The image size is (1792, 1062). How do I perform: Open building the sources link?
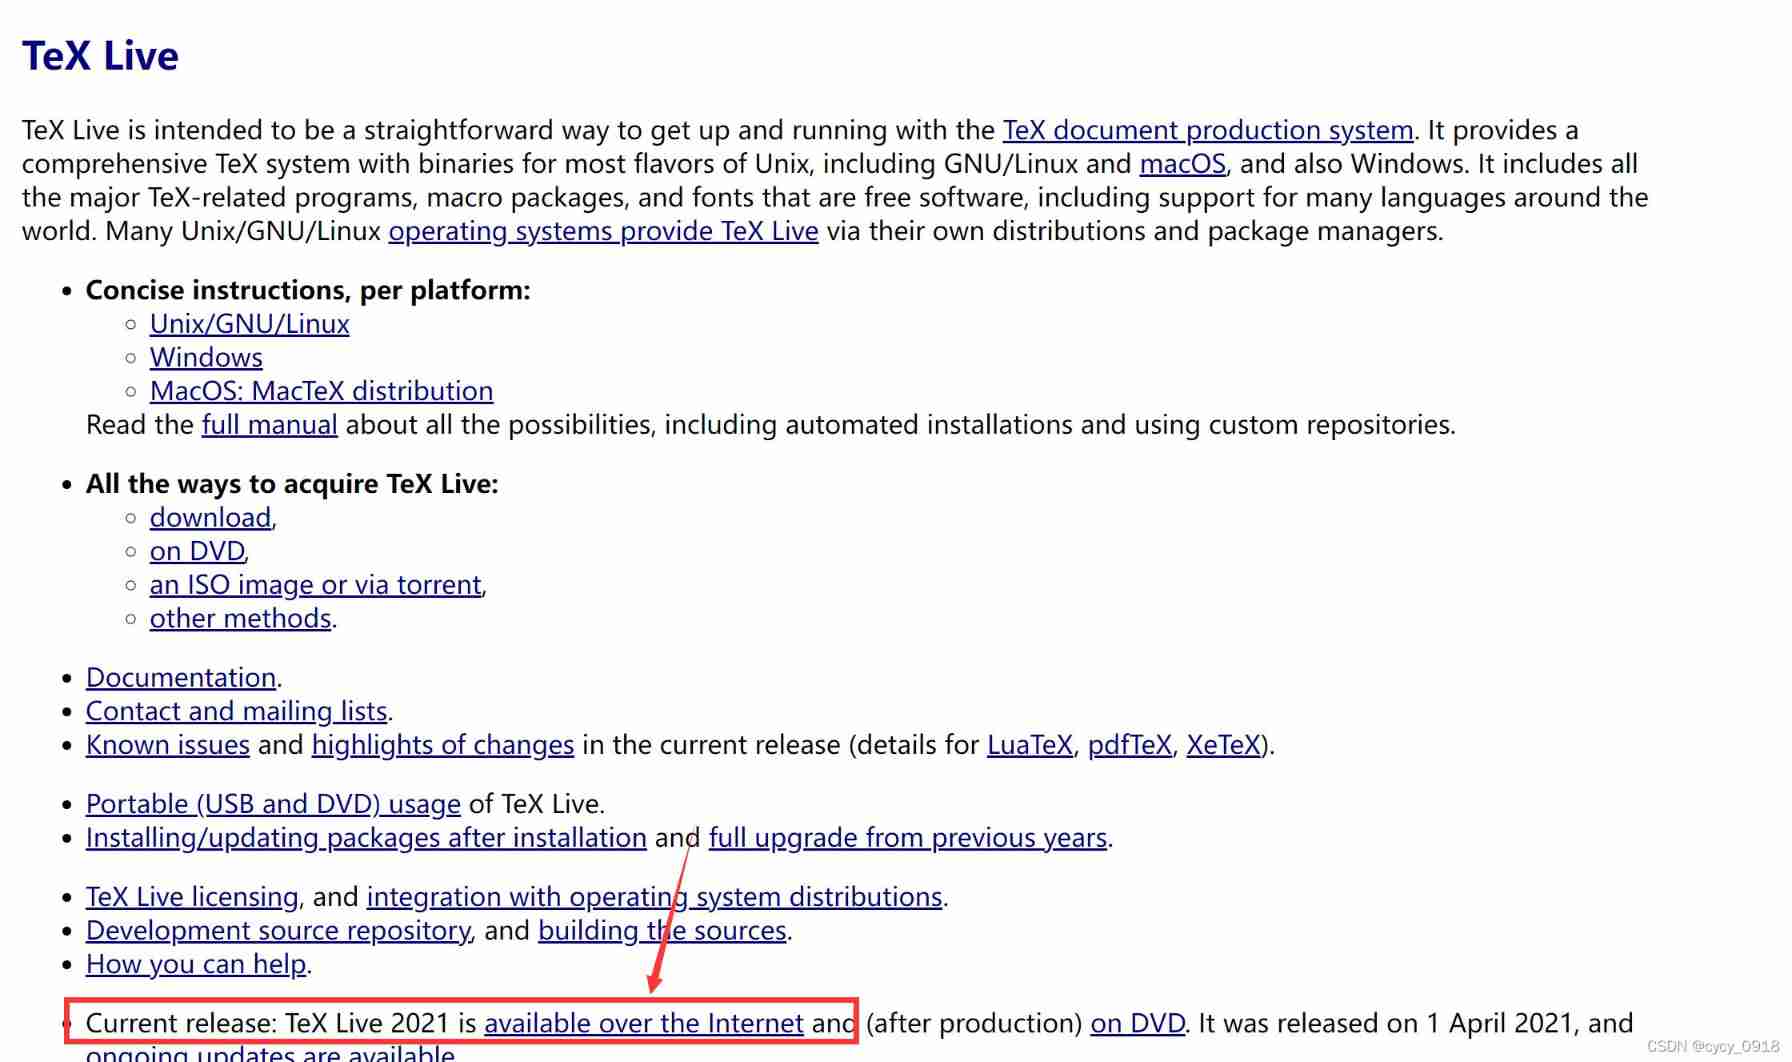click(x=662, y=931)
